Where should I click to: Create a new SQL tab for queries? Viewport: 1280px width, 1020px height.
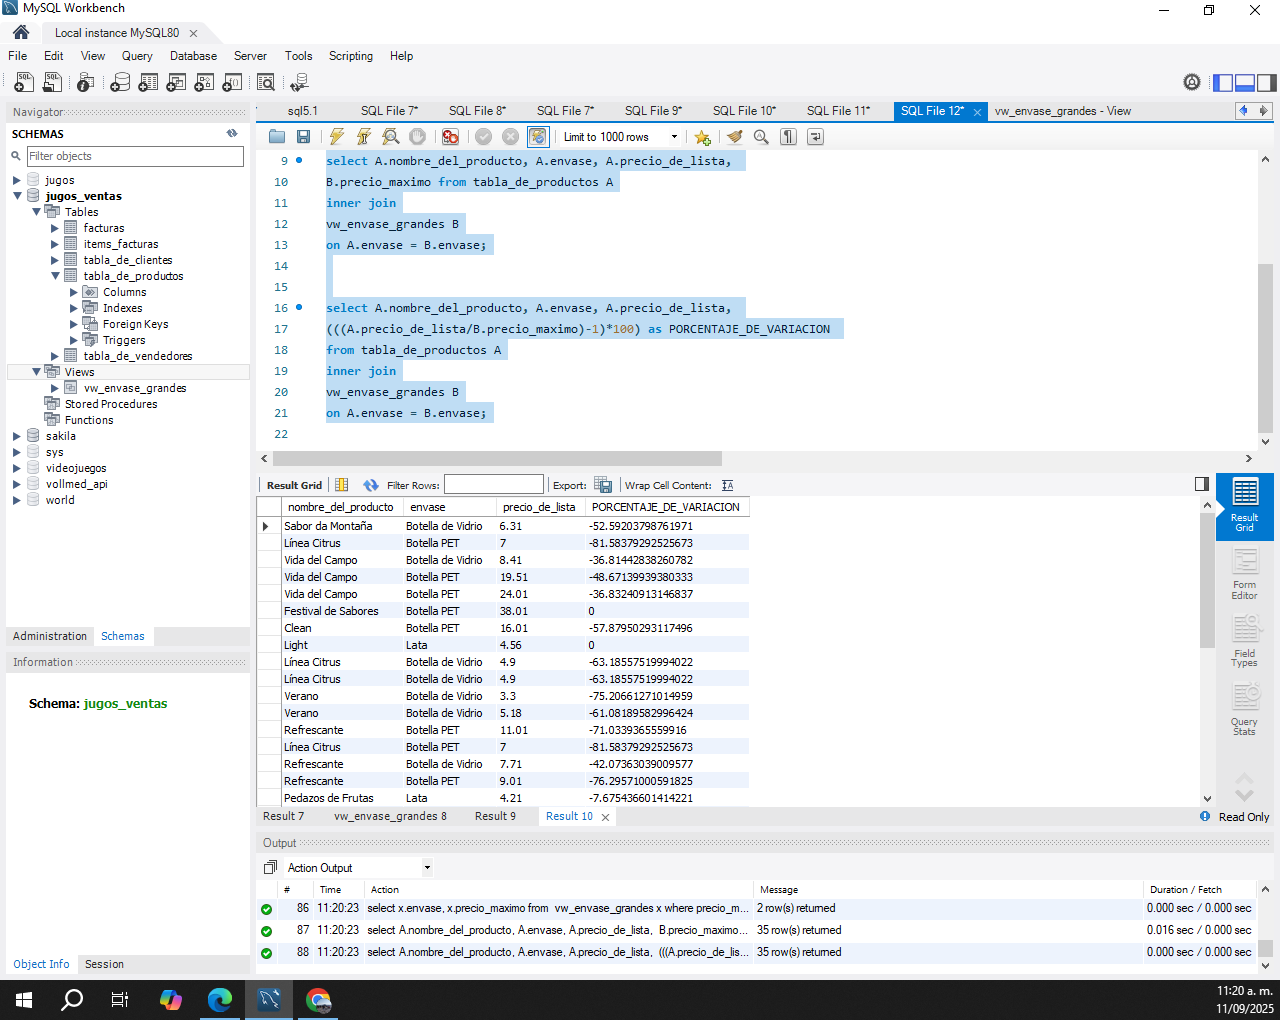pos(24,82)
